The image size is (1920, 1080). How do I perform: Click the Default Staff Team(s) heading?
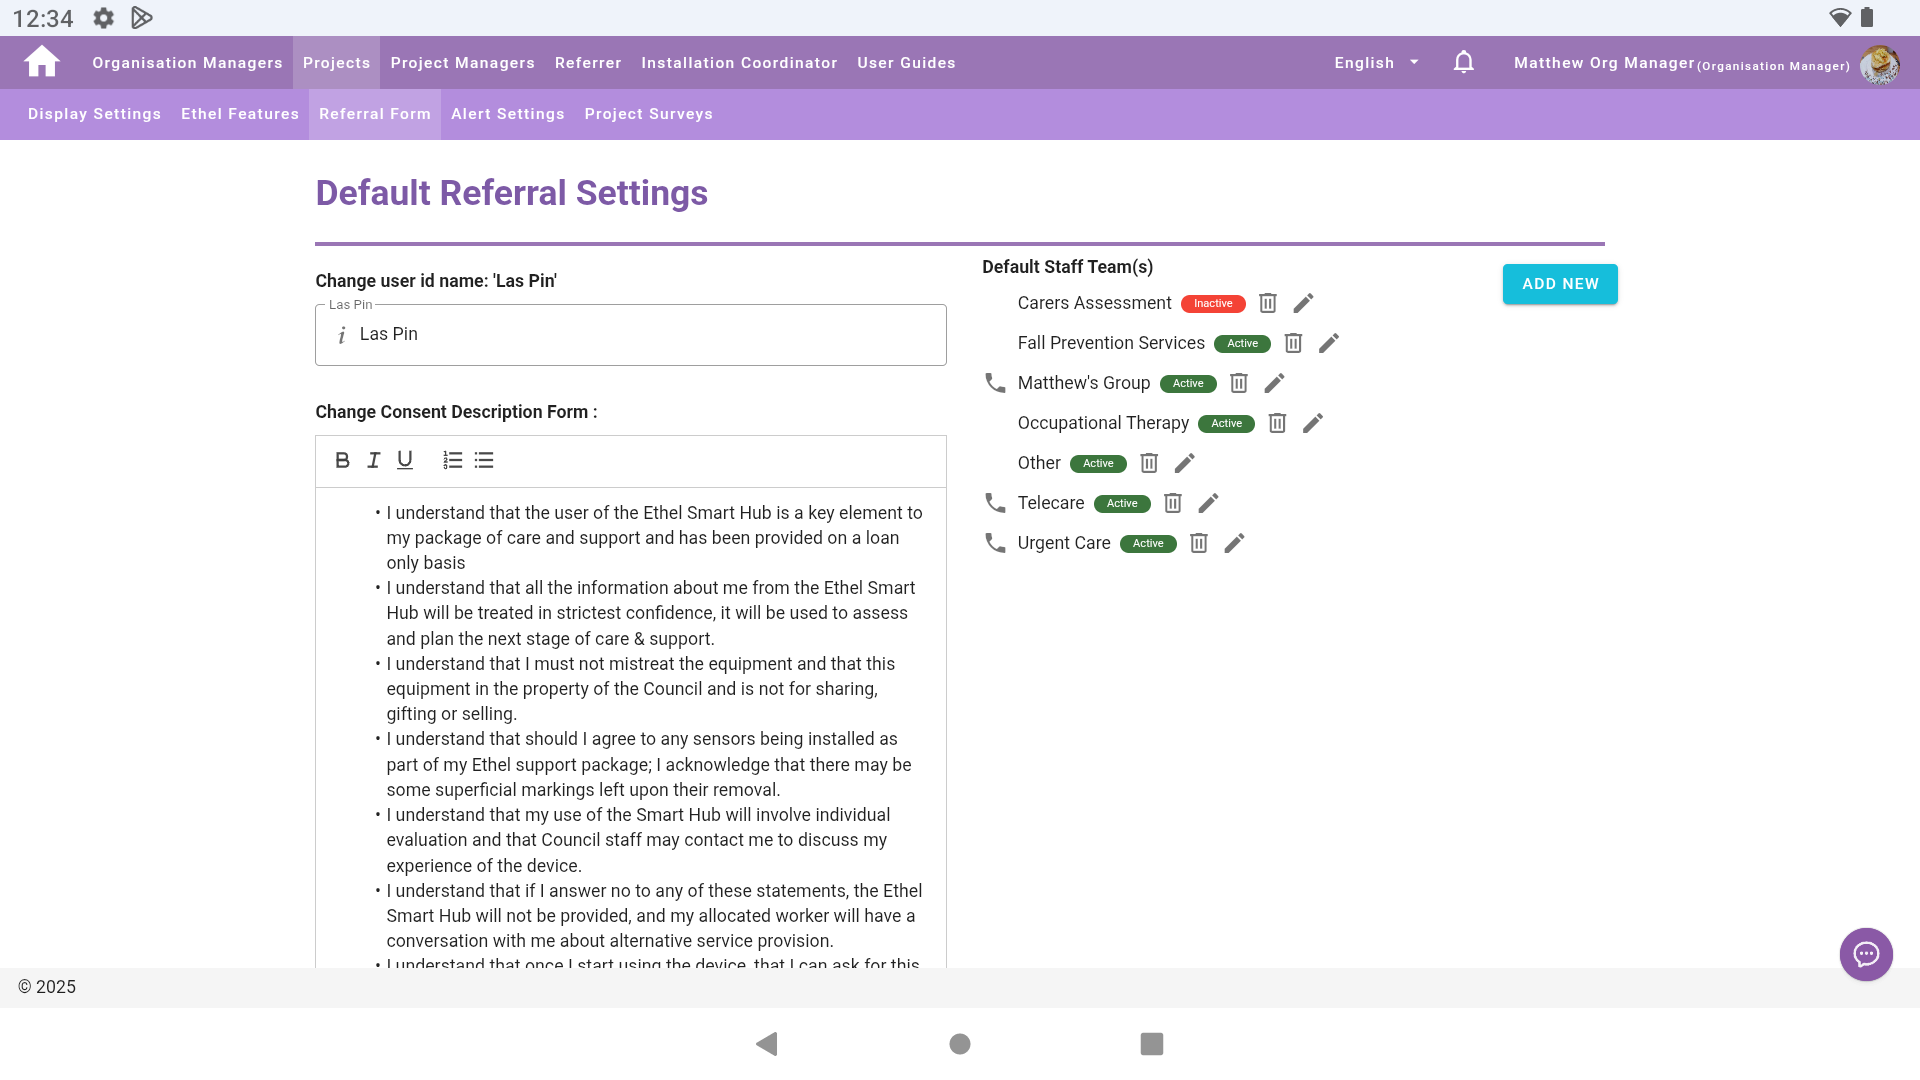pyautogui.click(x=1067, y=267)
